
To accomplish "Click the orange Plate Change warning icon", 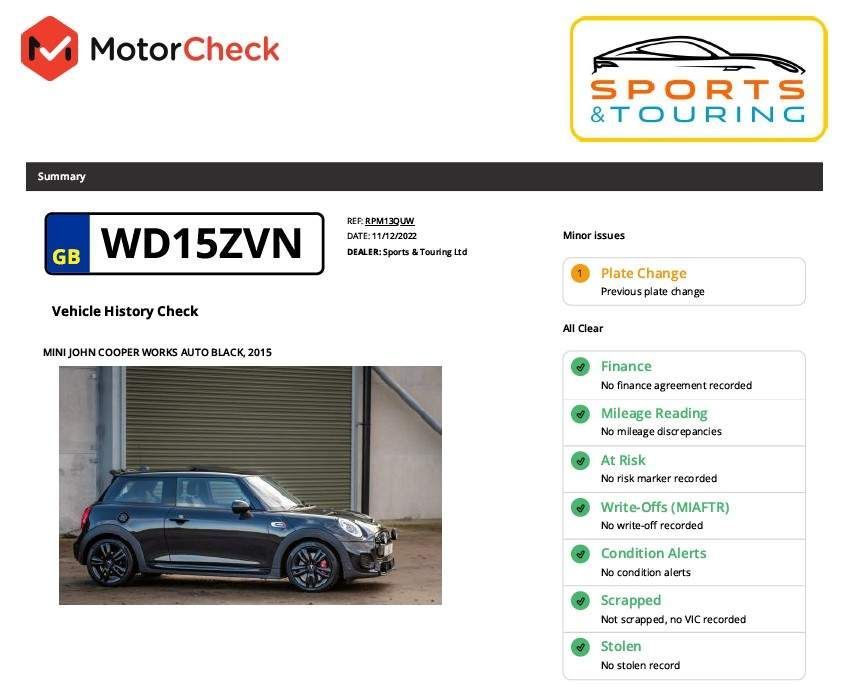I will [x=580, y=273].
